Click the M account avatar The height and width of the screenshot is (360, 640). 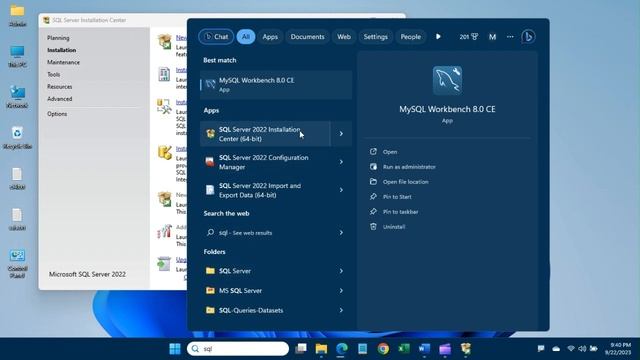click(x=492, y=37)
